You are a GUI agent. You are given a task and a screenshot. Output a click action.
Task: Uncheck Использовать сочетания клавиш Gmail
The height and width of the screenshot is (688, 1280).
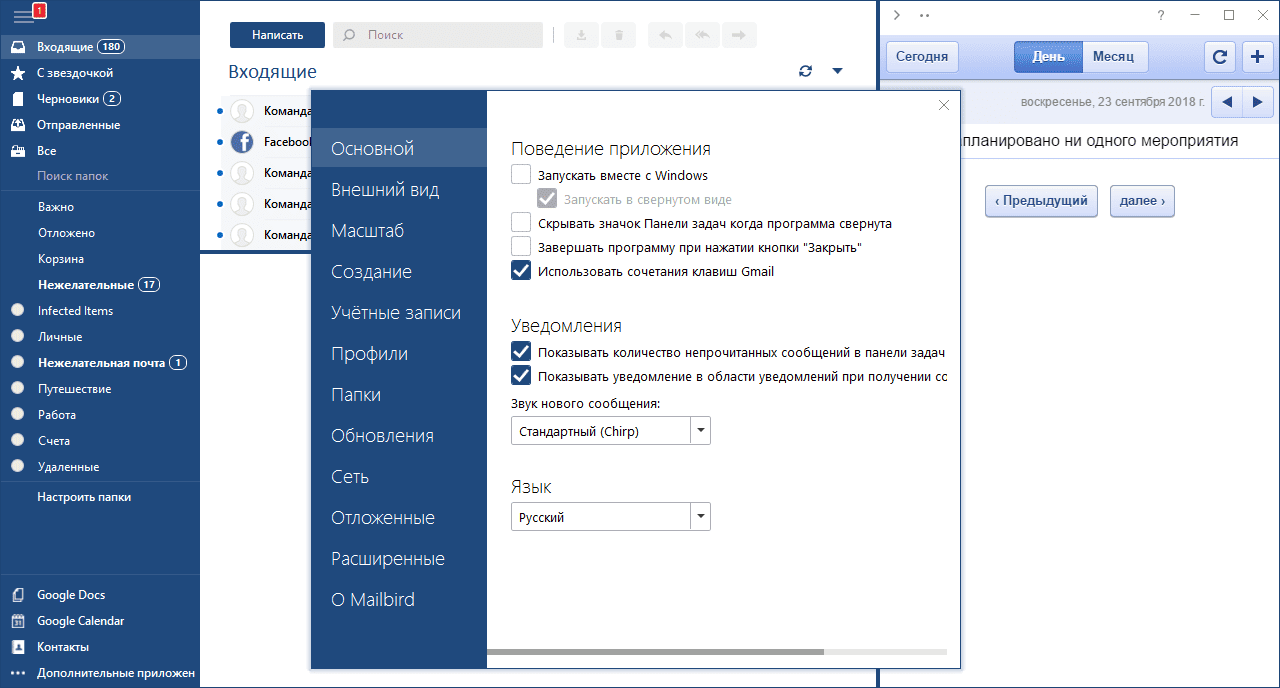(521, 271)
